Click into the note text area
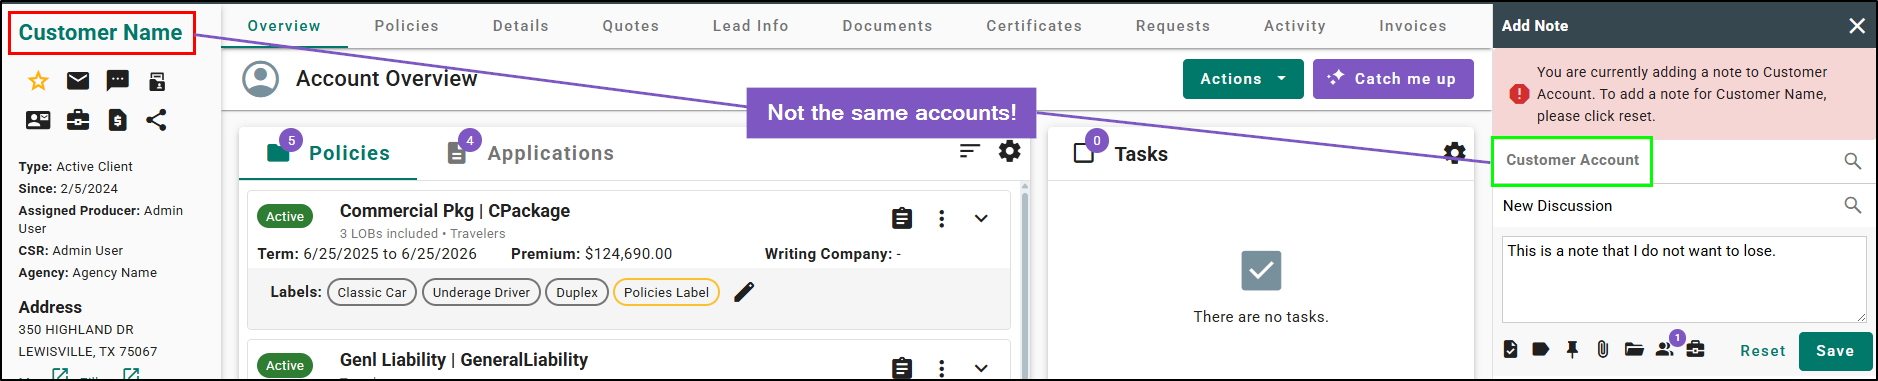Viewport: 1878px width, 381px height. [1684, 279]
